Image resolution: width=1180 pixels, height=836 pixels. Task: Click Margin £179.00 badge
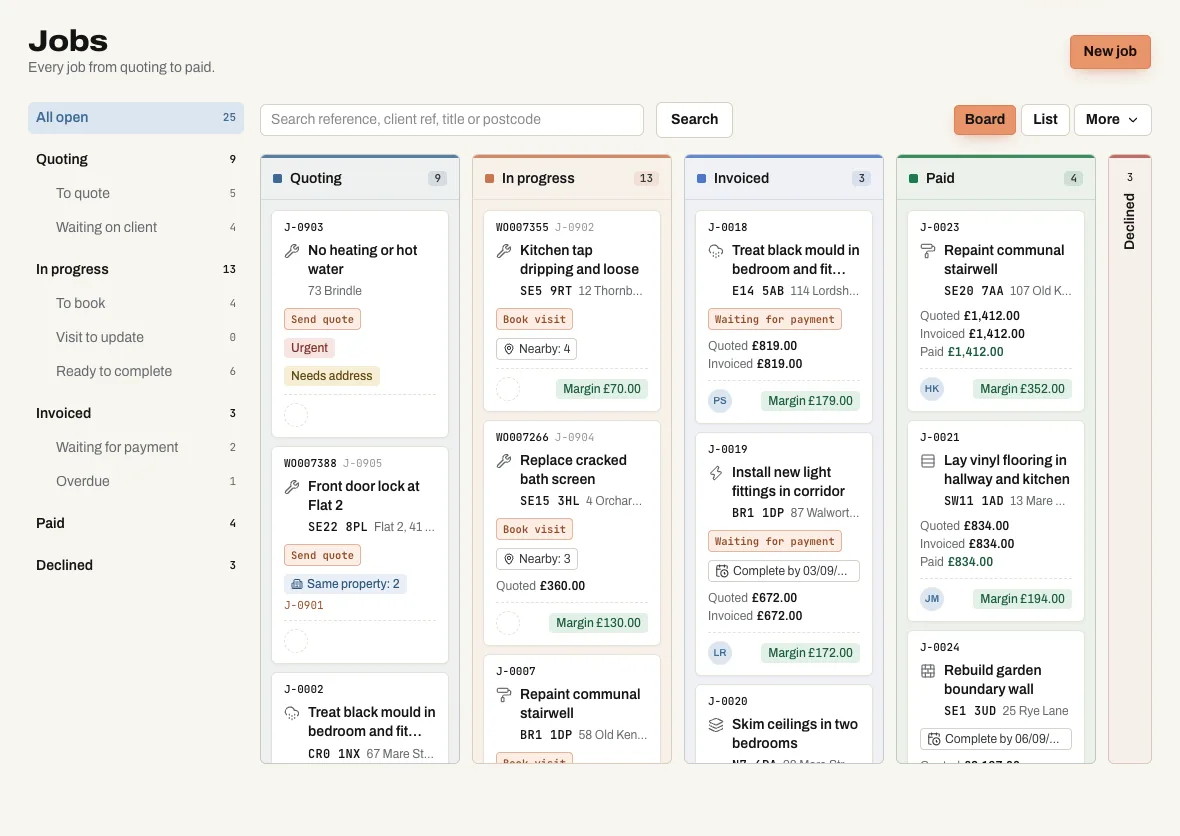click(810, 400)
